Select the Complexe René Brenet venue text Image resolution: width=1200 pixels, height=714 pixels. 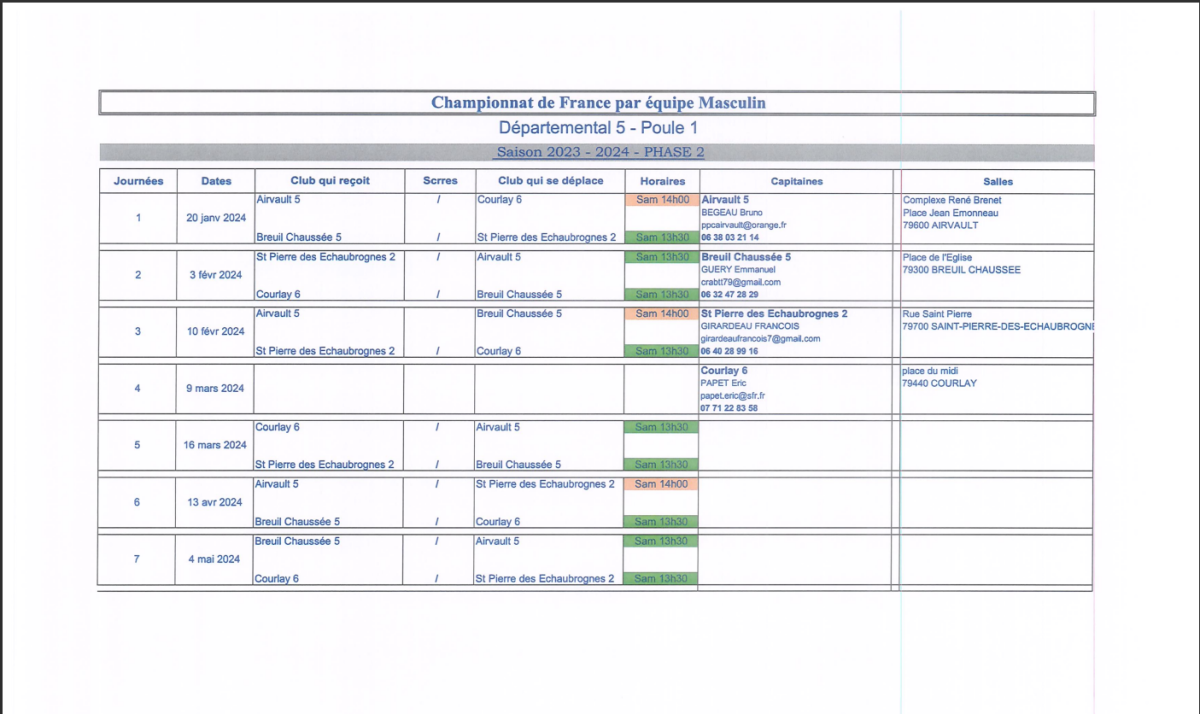coord(952,200)
